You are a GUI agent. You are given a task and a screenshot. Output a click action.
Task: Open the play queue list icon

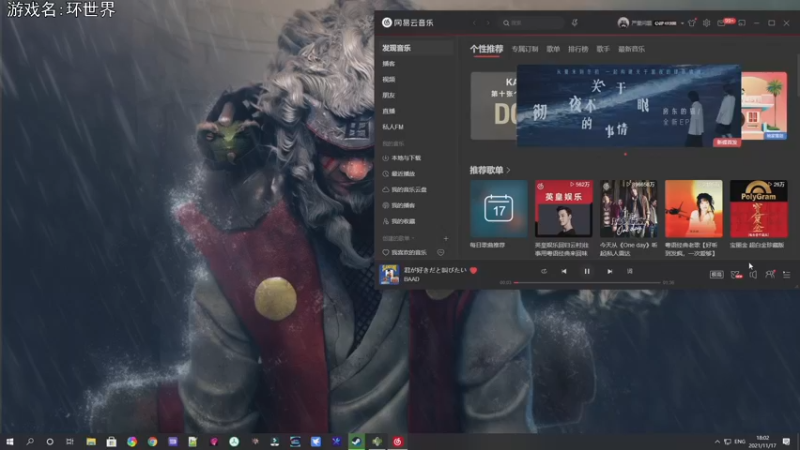(787, 274)
